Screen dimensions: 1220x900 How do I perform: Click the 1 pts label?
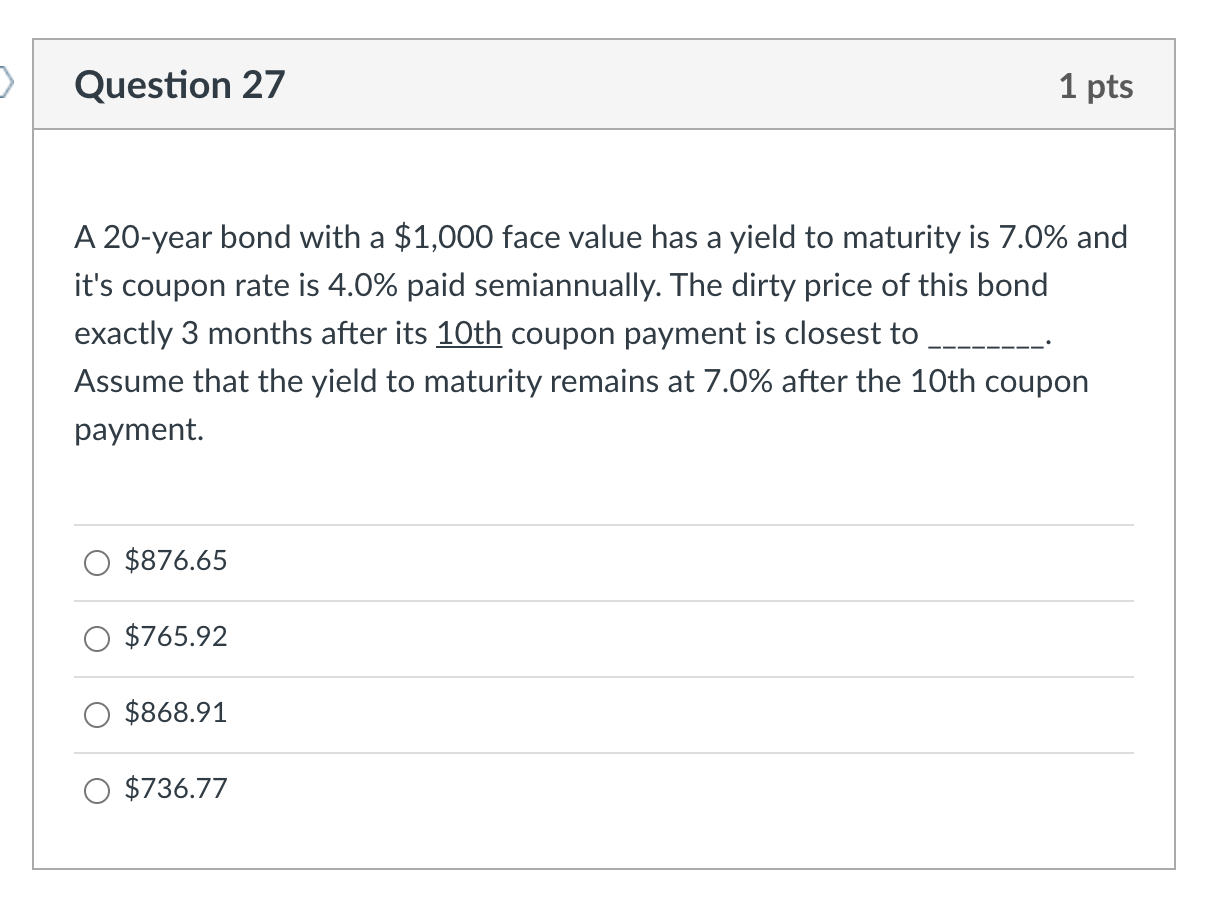1097,86
